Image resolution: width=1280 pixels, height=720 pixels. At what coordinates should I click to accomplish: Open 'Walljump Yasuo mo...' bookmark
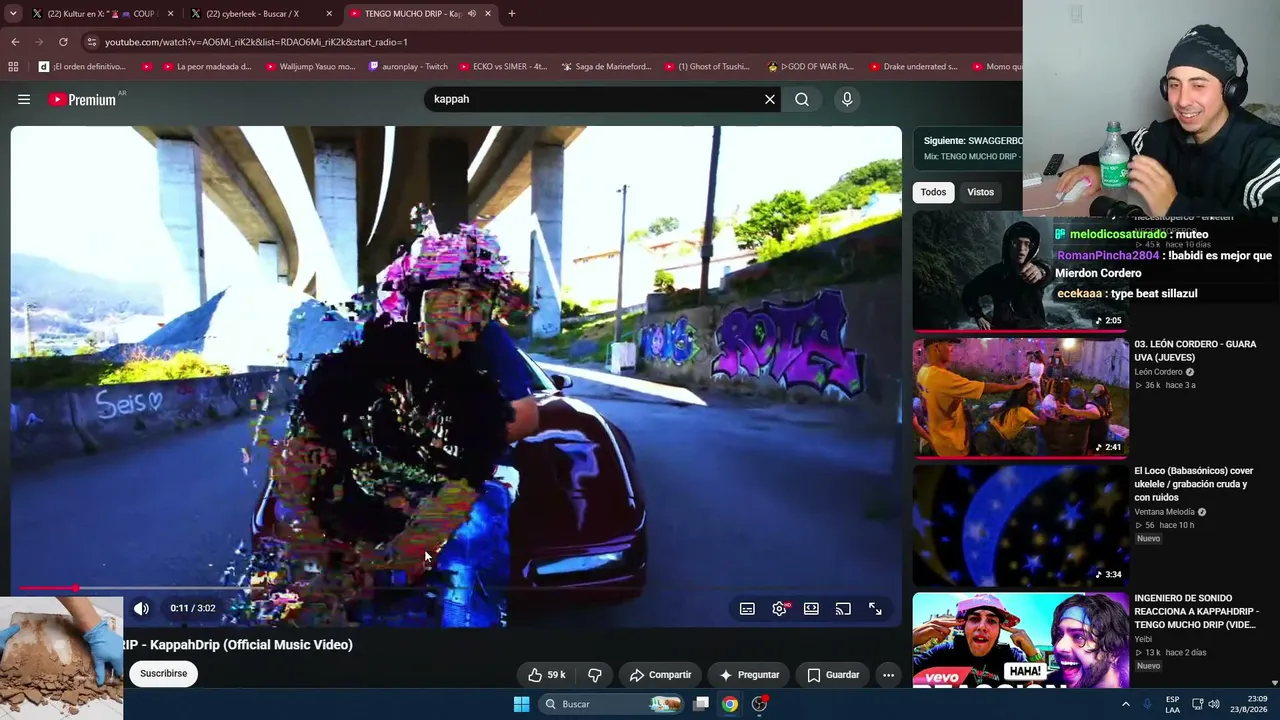(311, 67)
